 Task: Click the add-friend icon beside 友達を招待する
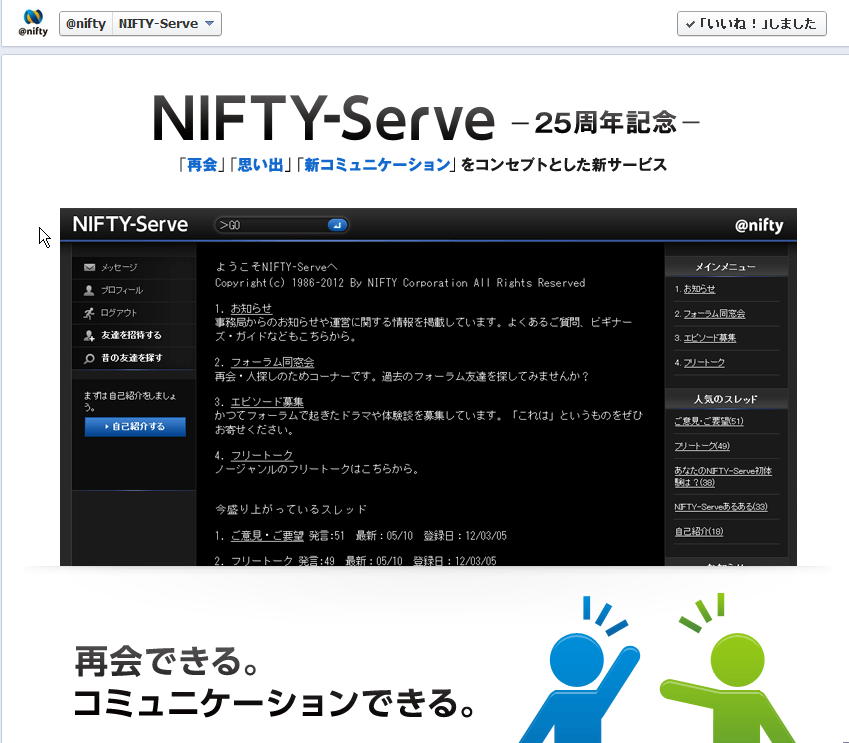pos(90,335)
